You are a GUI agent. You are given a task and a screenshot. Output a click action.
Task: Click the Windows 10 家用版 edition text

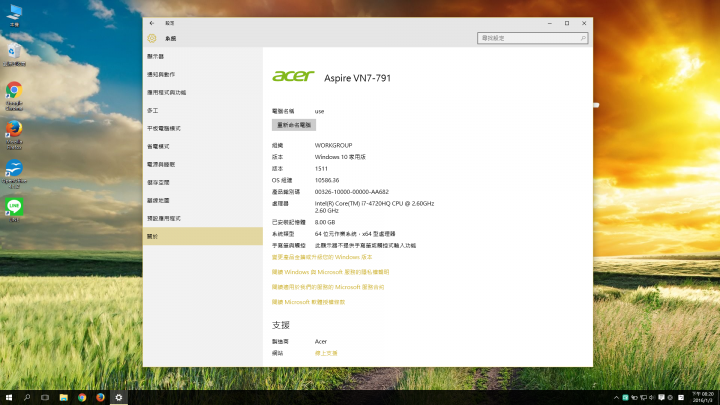[x=340, y=157]
